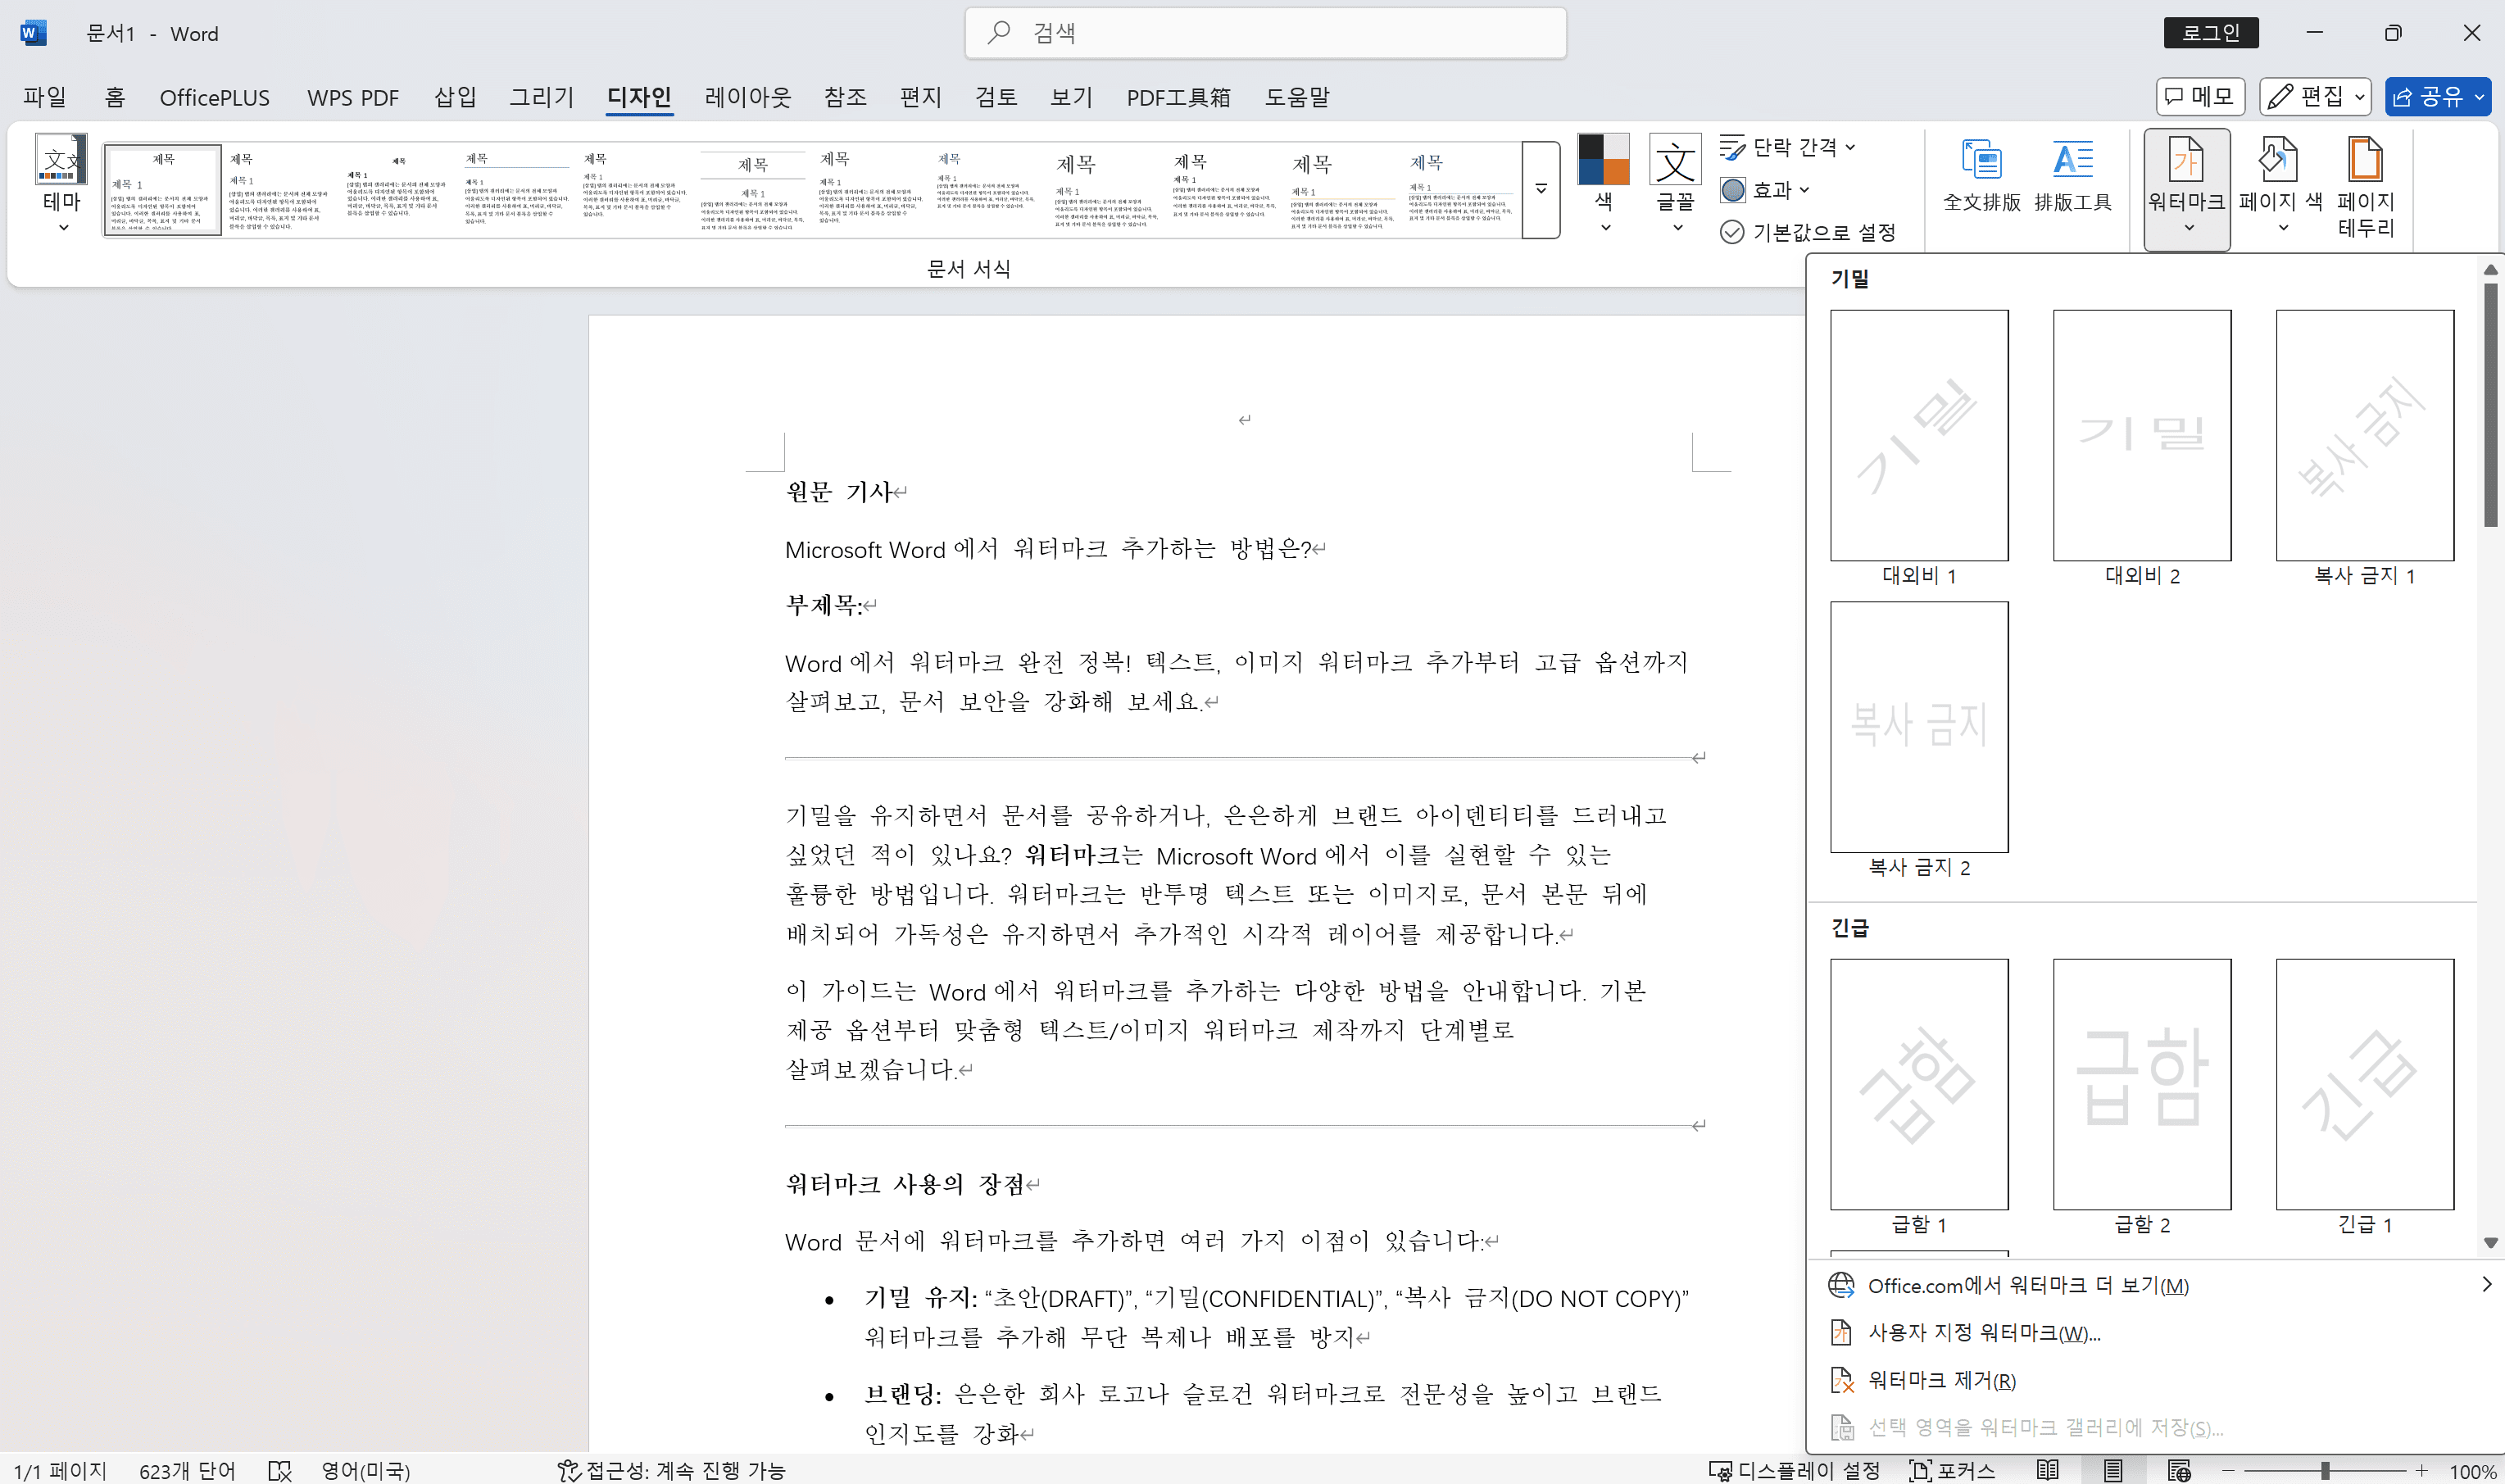
Task: Switch to the View (보기) tab
Action: tap(1071, 97)
